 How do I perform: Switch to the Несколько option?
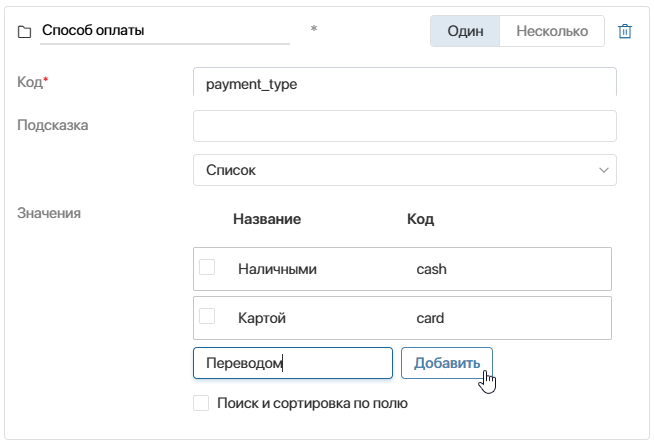552,31
